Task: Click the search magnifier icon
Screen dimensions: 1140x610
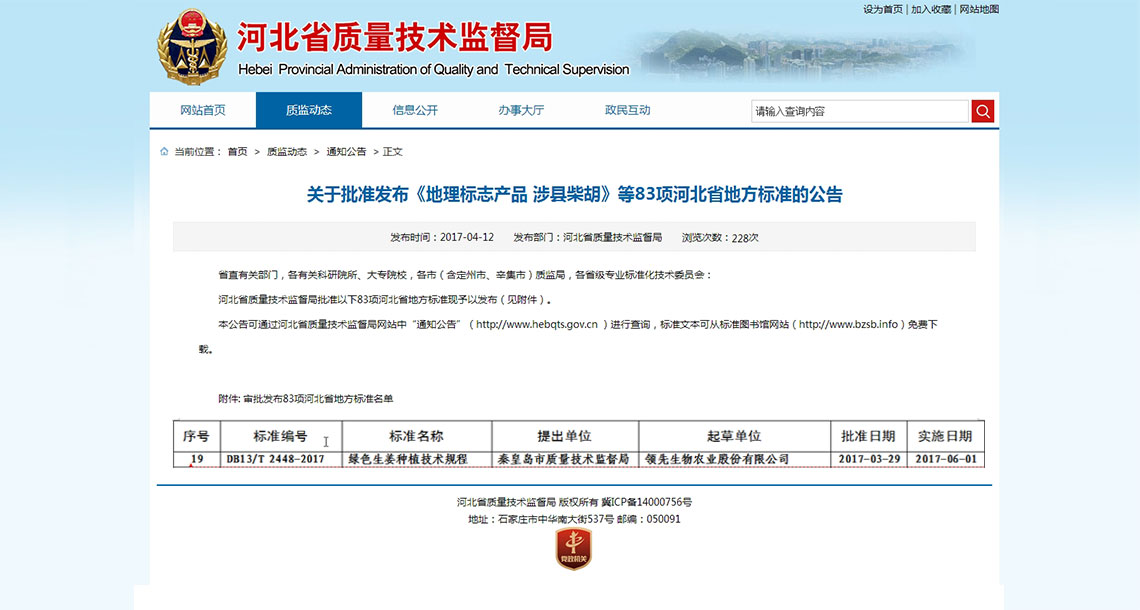Action: point(981,111)
